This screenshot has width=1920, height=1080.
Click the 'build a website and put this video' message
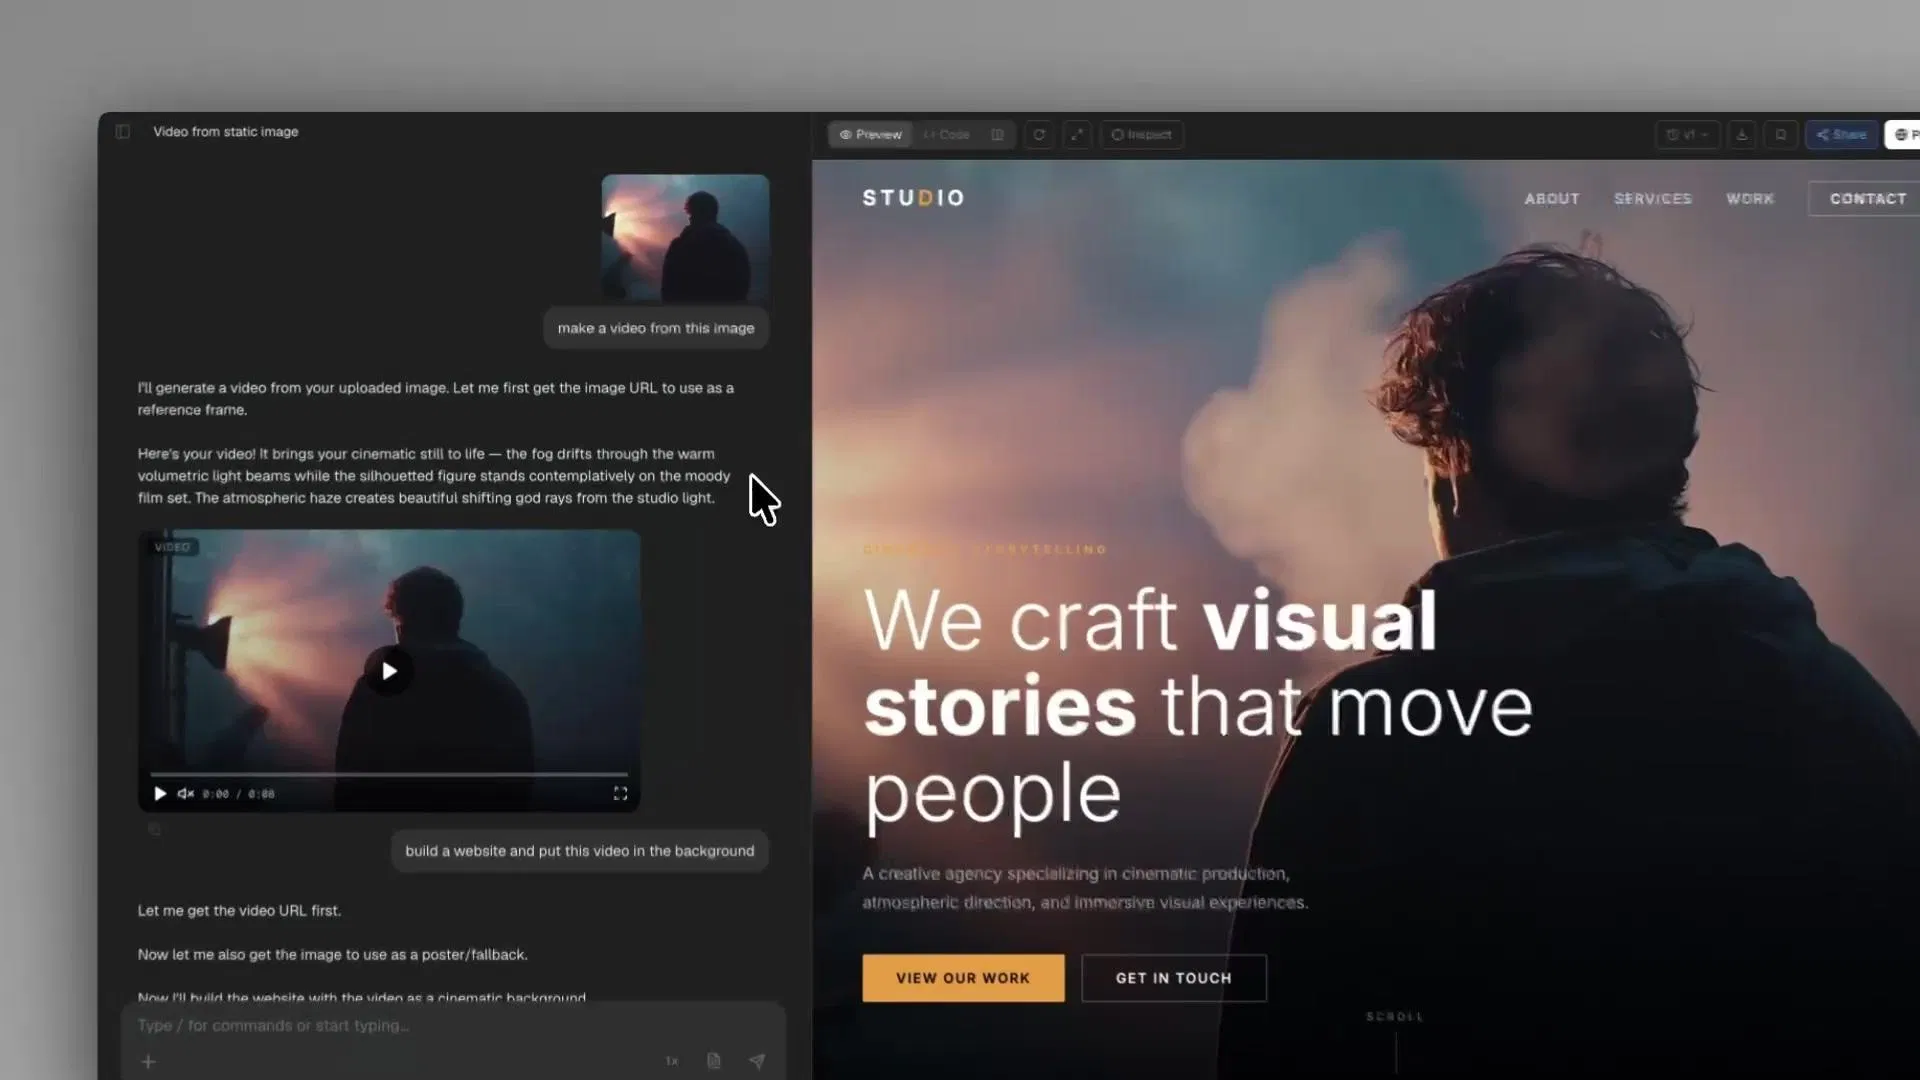(580, 851)
